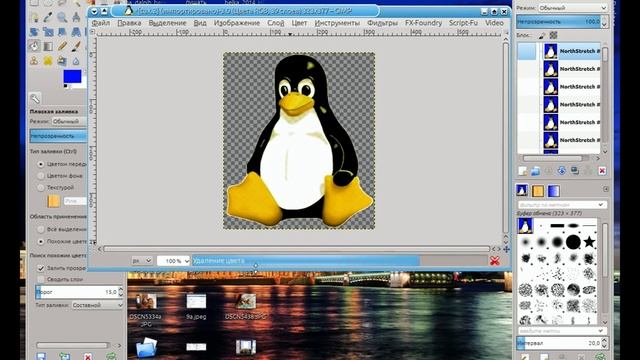The image size is (640, 360).
Task: Open the brushes dock tab menu
Action: [606, 189]
